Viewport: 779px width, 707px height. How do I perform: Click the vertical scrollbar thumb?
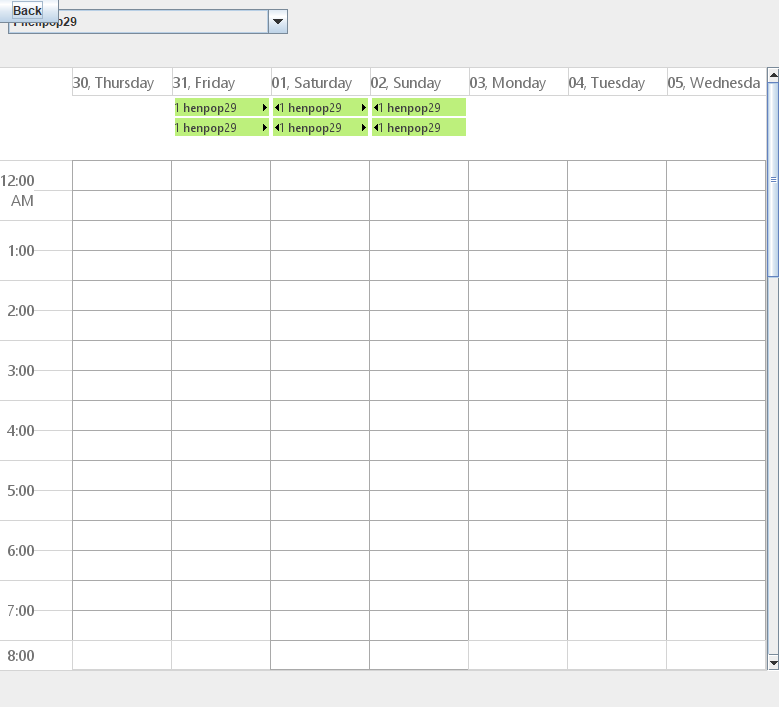point(772,180)
